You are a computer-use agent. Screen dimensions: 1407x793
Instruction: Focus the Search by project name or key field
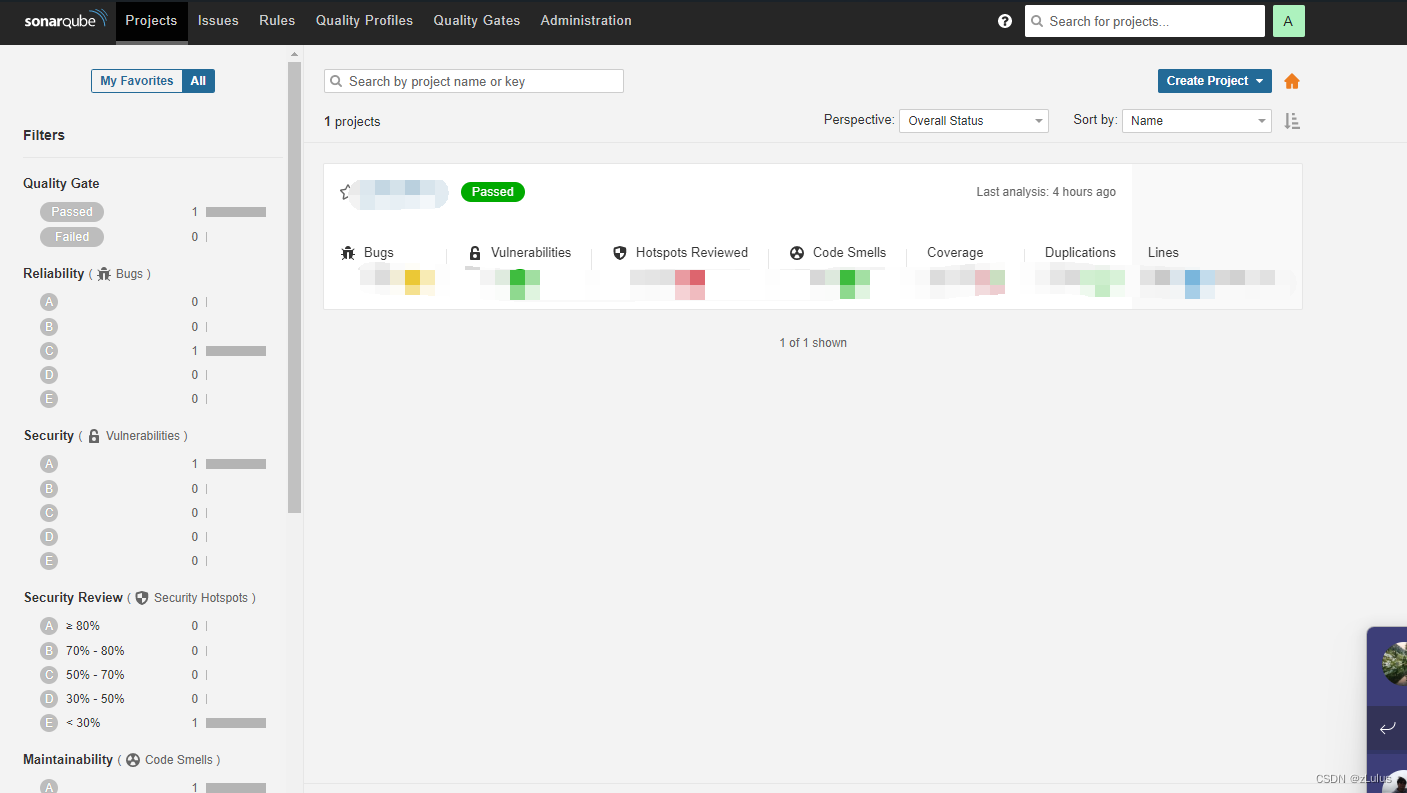coord(474,81)
